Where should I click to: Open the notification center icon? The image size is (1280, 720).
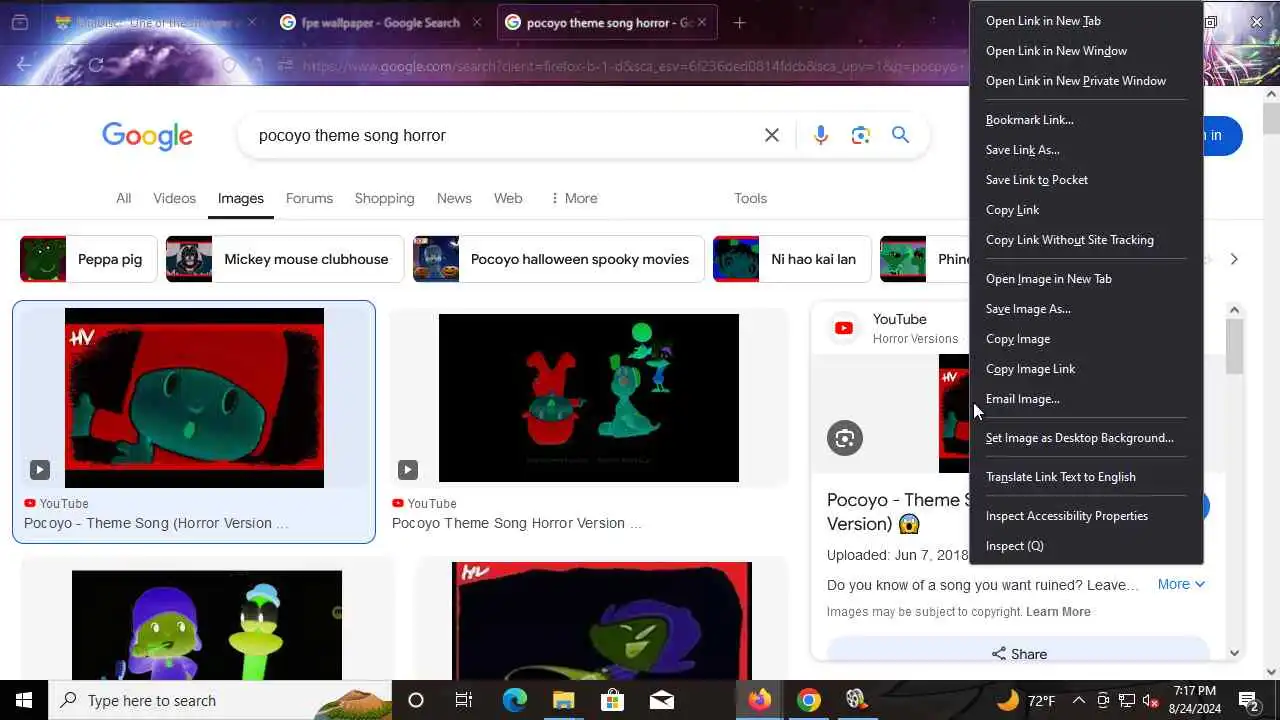click(x=1248, y=700)
